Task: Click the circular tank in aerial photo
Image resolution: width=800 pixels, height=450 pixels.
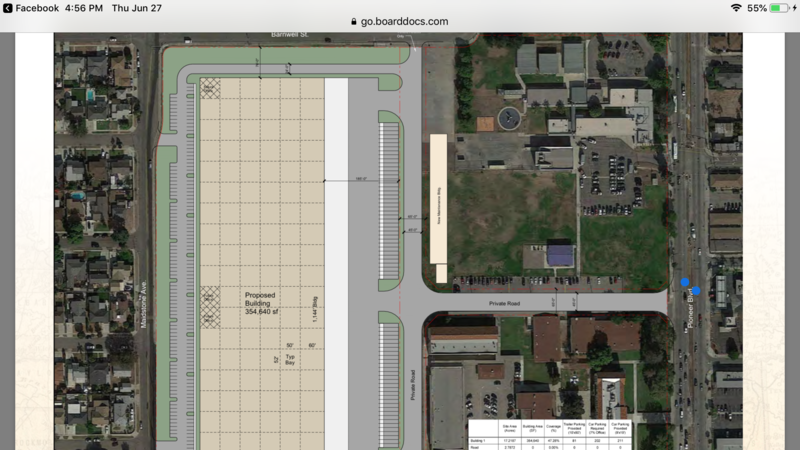Action: point(511,117)
